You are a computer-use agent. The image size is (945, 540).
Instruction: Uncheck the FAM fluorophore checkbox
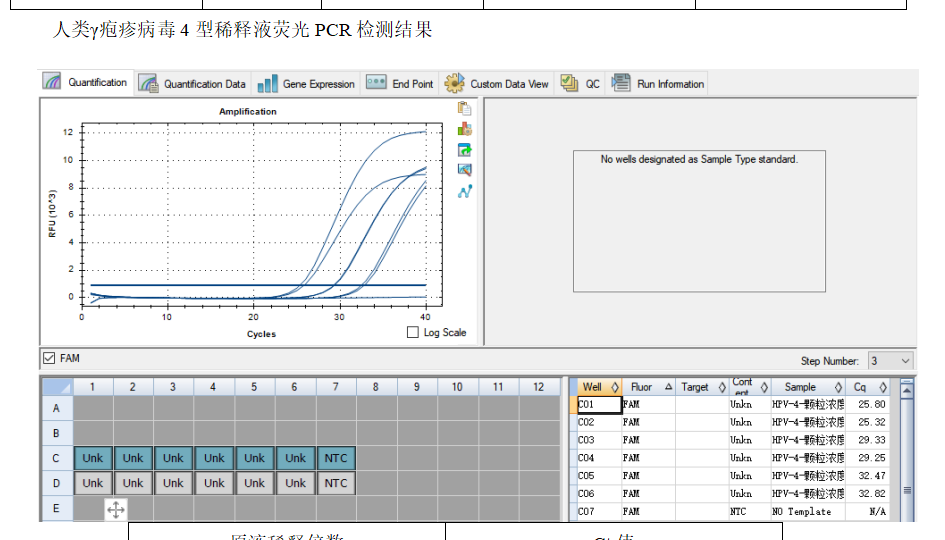(x=49, y=358)
